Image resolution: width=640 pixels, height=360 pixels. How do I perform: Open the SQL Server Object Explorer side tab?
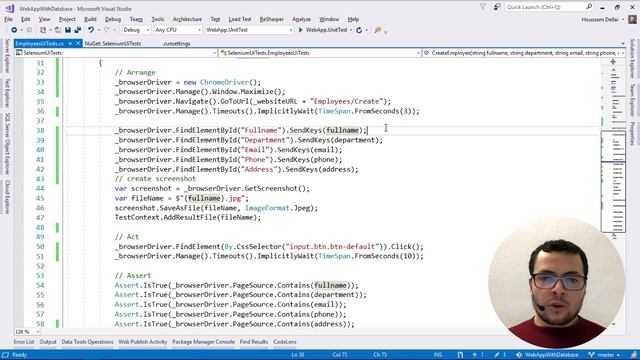coord(7,143)
